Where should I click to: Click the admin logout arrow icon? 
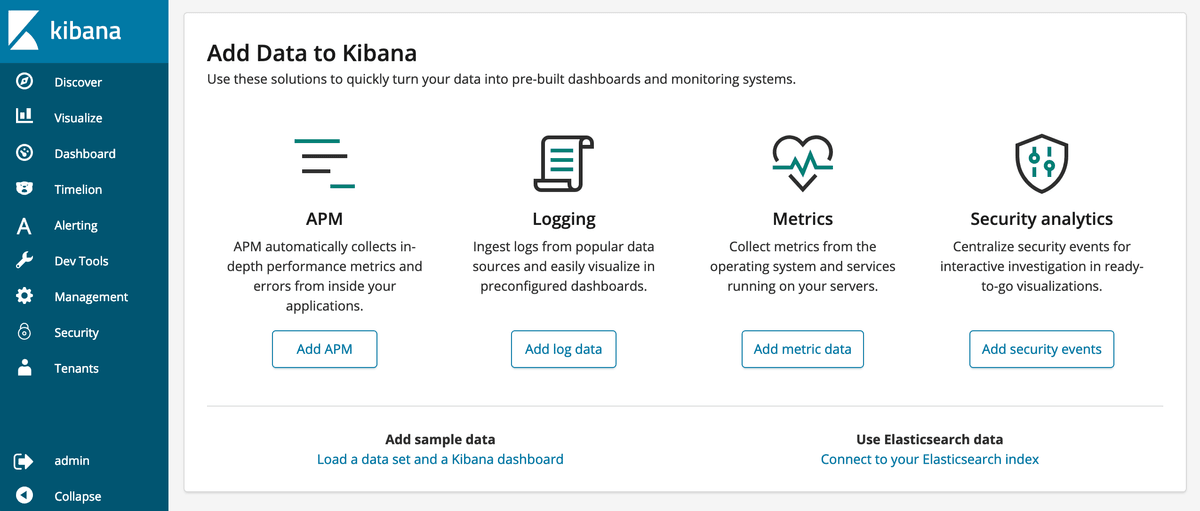[24, 461]
